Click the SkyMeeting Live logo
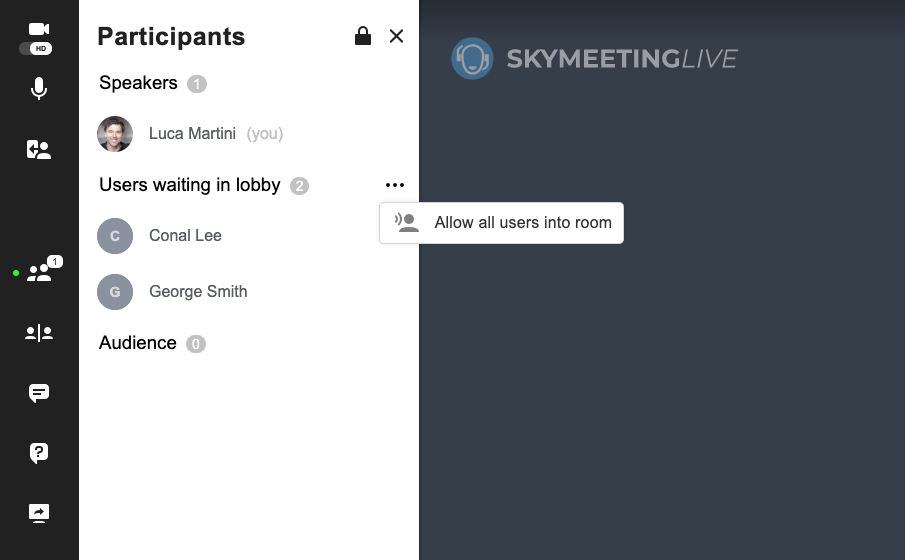Image resolution: width=905 pixels, height=560 pixels. click(x=594, y=59)
